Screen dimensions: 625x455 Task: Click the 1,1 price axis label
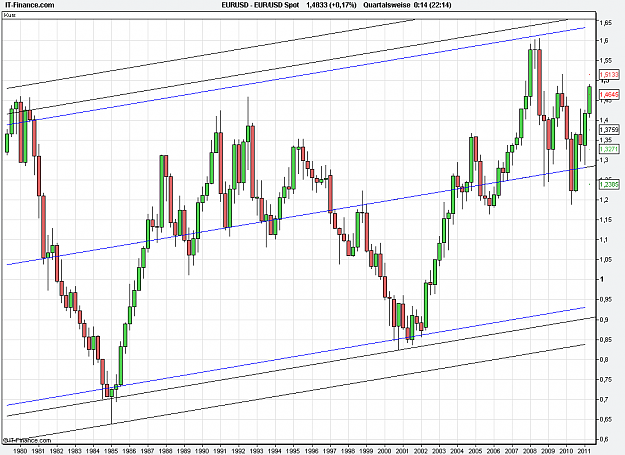point(604,239)
